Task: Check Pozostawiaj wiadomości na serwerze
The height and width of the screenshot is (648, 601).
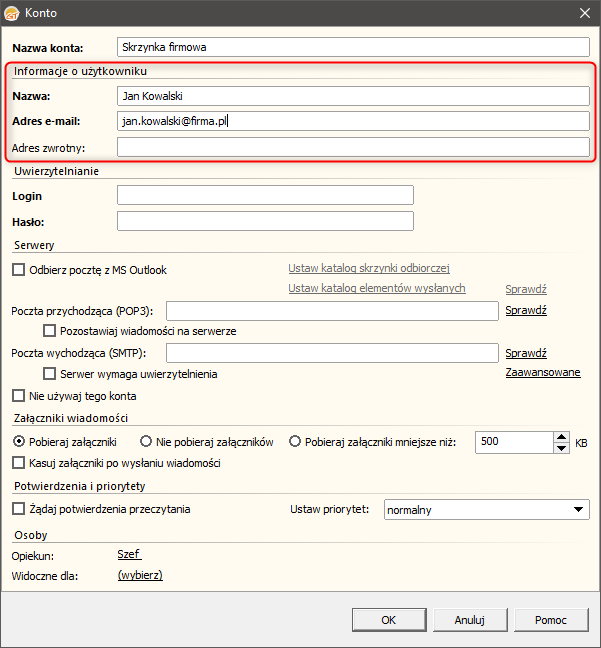Action: (x=50, y=331)
